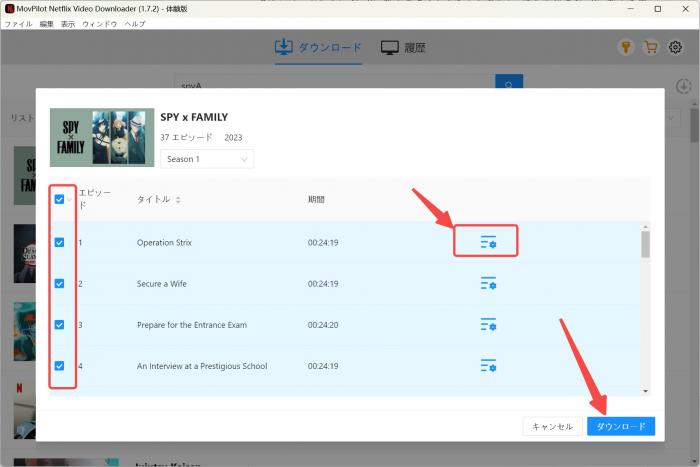Uncheck episode 1 Operation Strix checkbox
The image size is (700, 467).
click(59, 242)
